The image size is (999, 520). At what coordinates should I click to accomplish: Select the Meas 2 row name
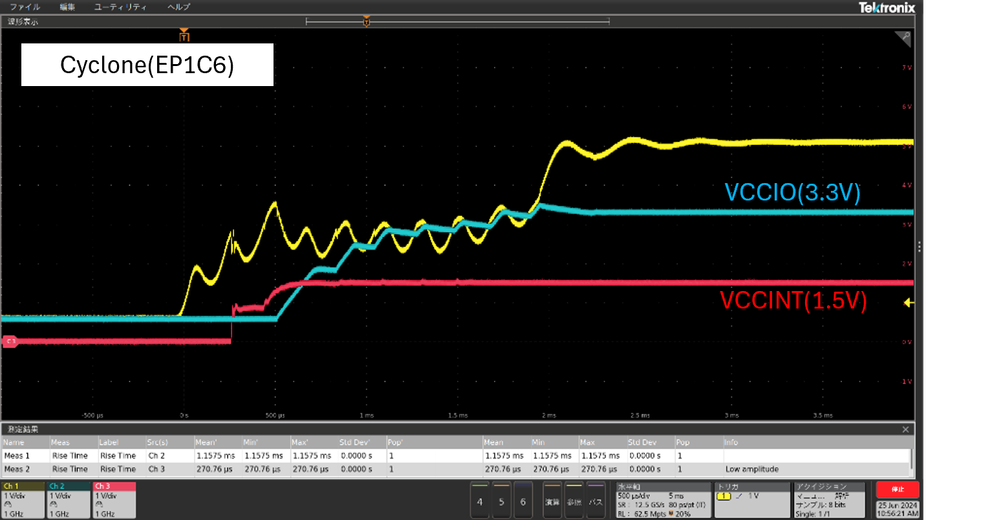17,469
